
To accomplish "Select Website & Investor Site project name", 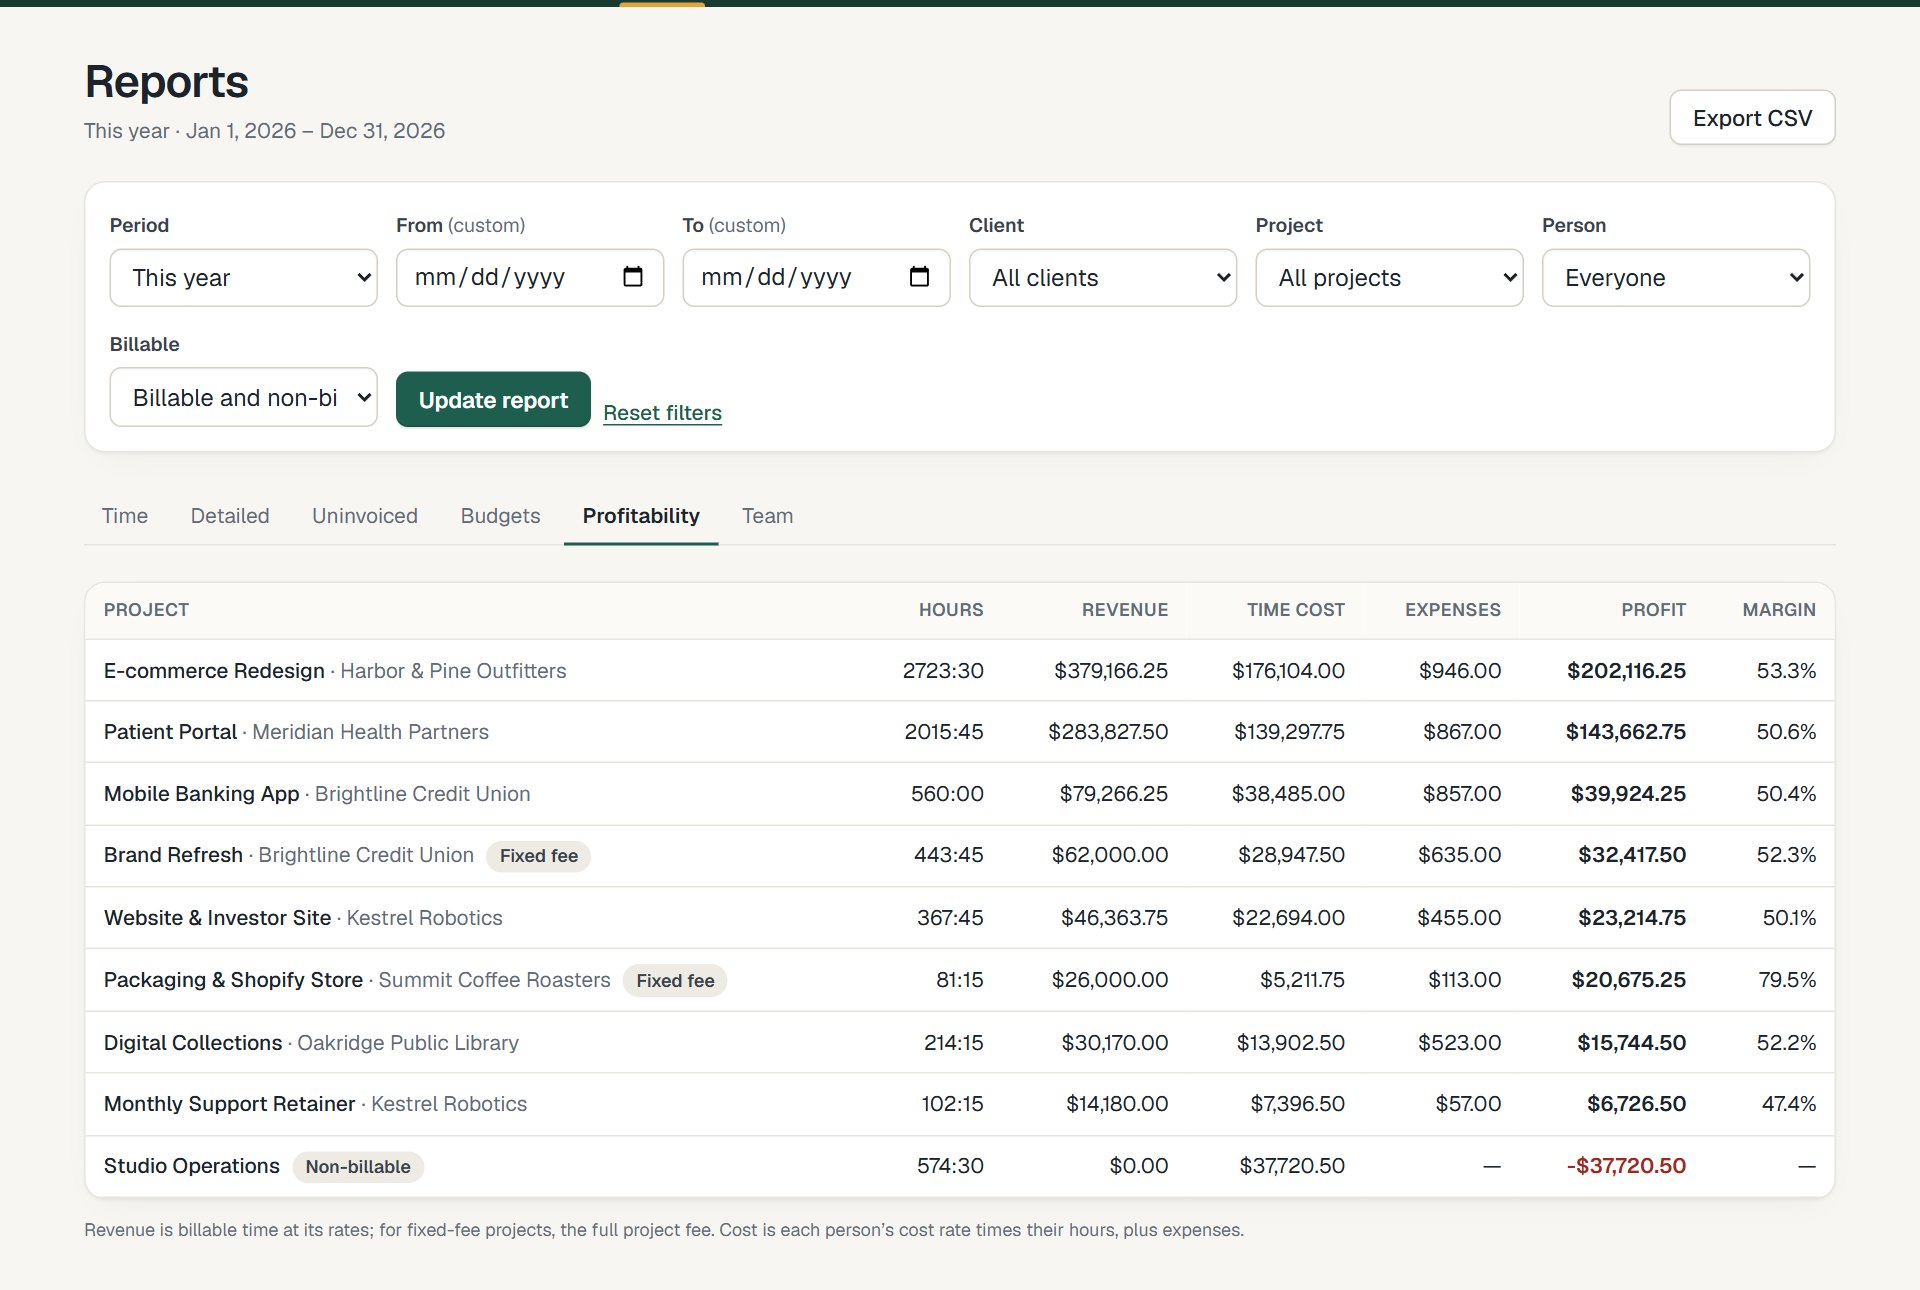I will pyautogui.click(x=217, y=918).
